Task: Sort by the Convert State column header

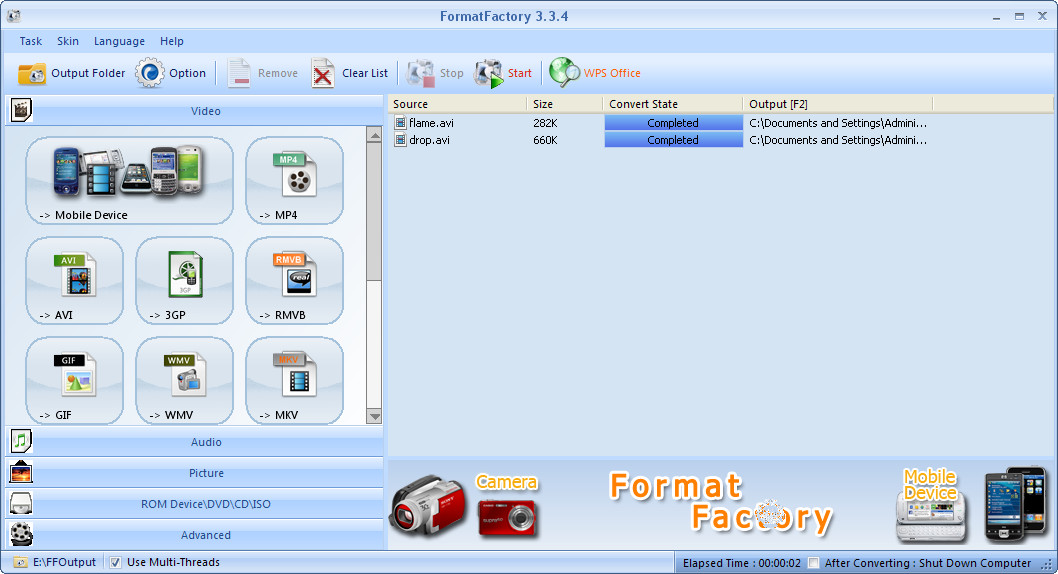Action: pyautogui.click(x=673, y=104)
